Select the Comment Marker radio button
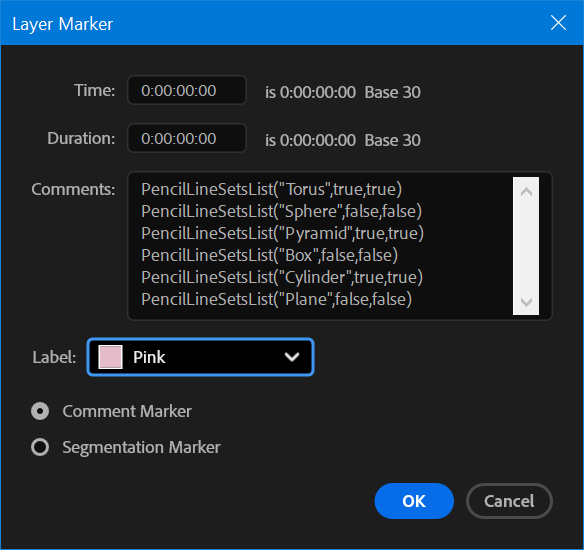Viewport: 584px width, 550px height. click(40, 411)
